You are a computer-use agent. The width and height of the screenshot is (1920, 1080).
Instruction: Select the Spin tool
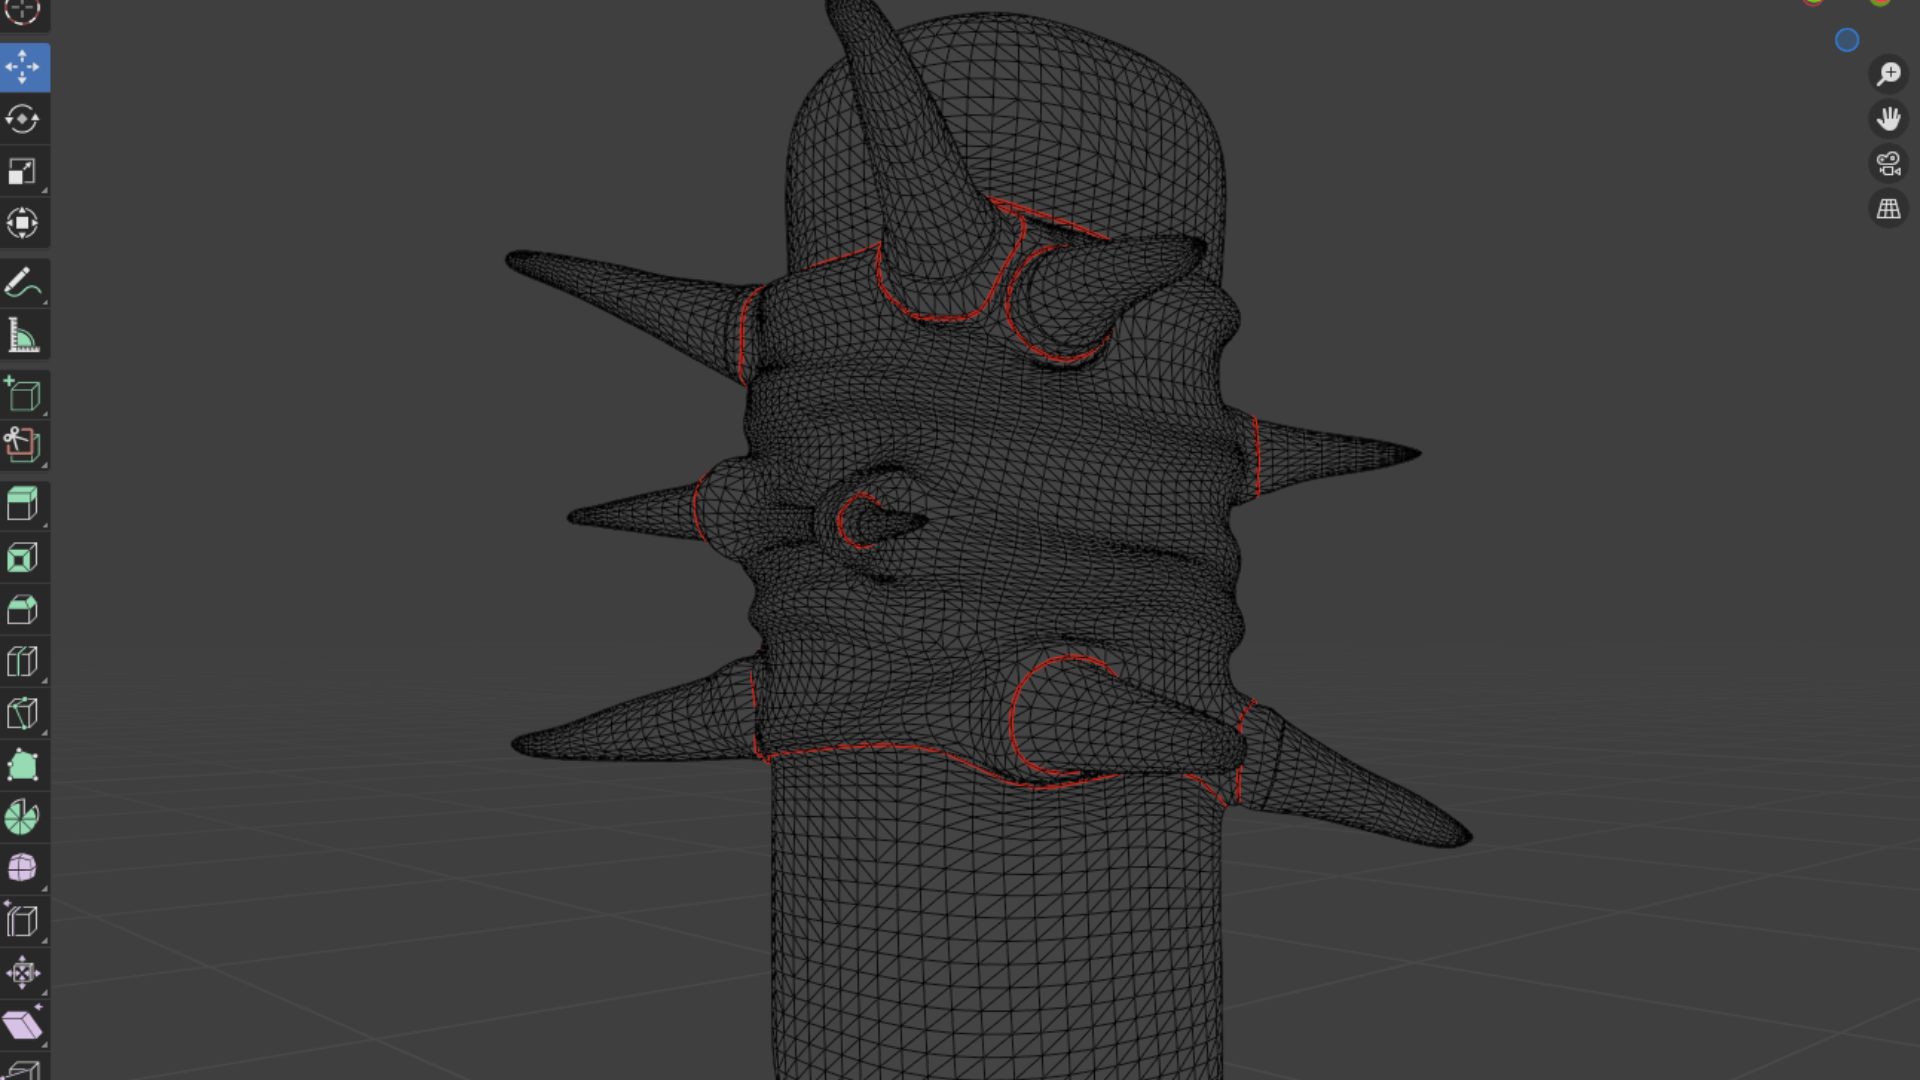coord(23,817)
